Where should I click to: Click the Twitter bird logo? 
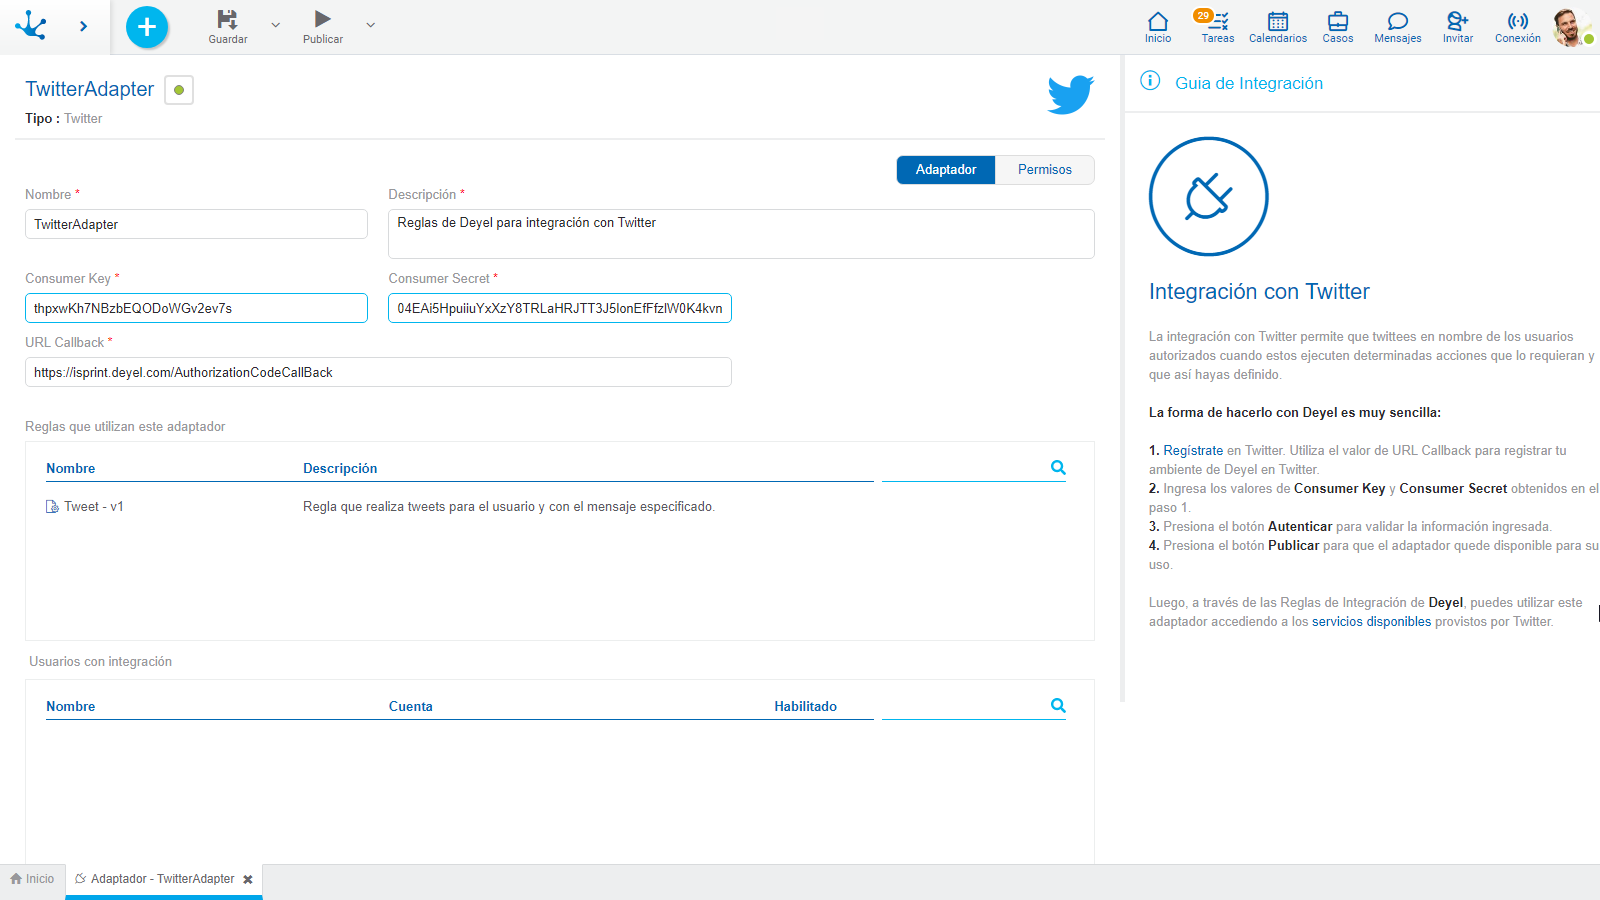[x=1070, y=94]
